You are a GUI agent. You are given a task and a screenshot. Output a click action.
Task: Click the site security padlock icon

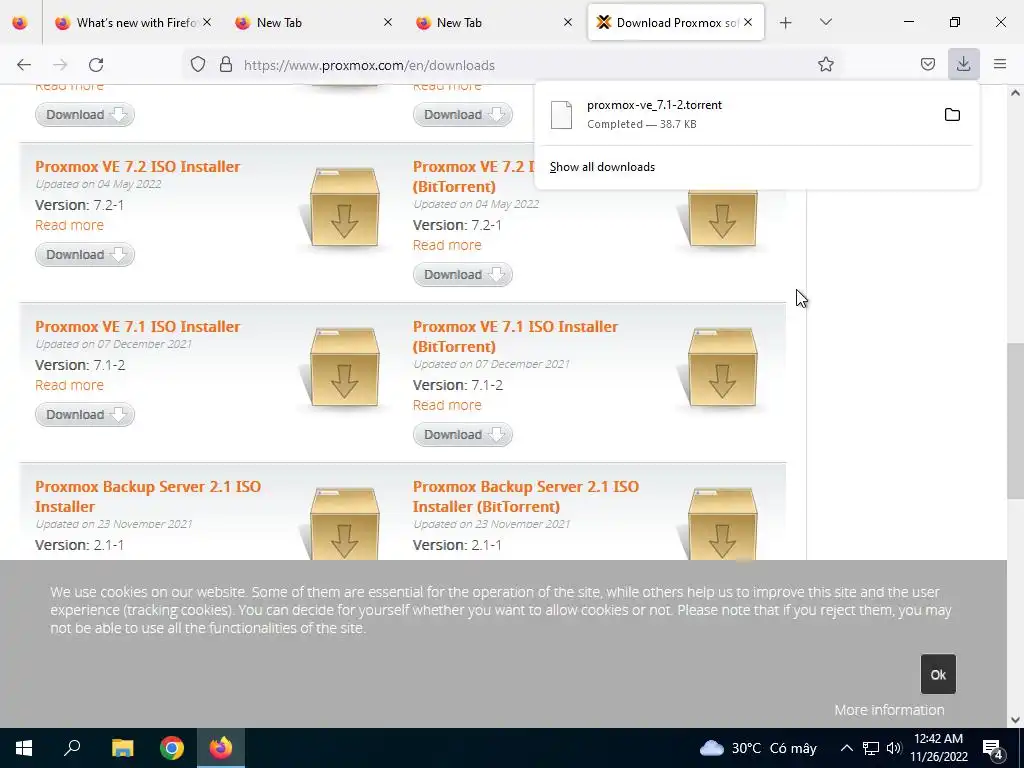(226, 65)
